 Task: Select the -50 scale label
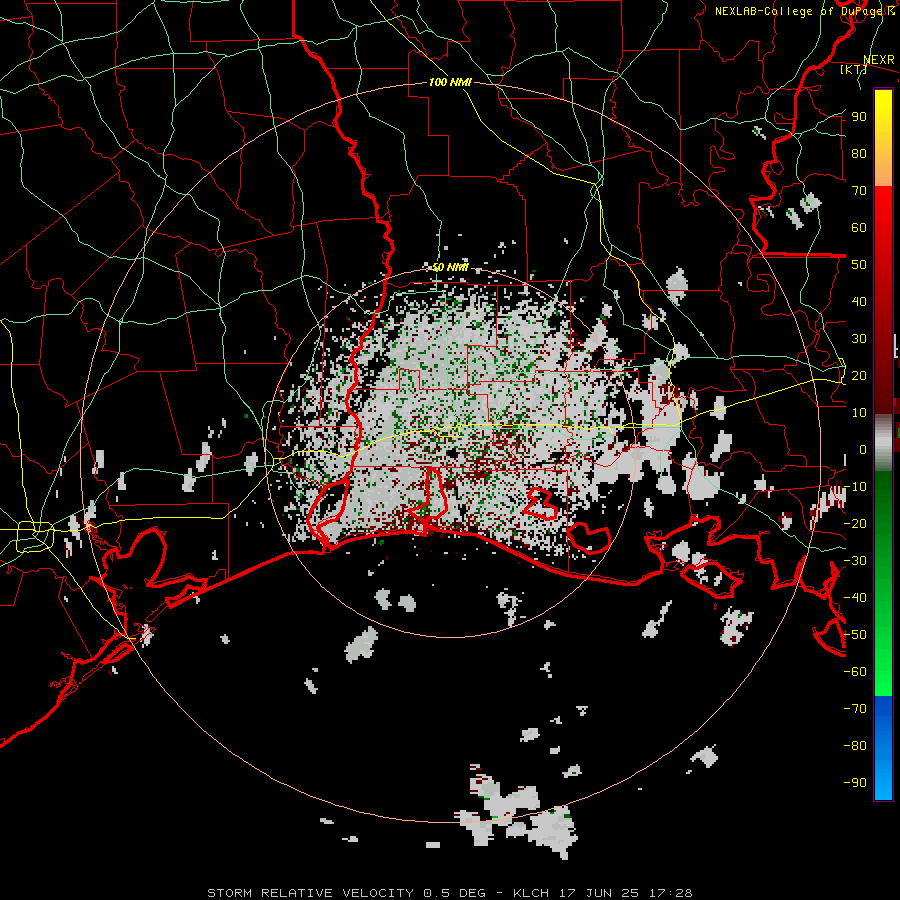pyautogui.click(x=855, y=635)
